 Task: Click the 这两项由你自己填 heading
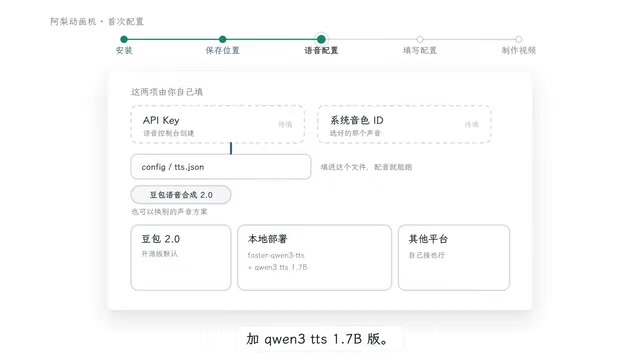click(x=167, y=92)
